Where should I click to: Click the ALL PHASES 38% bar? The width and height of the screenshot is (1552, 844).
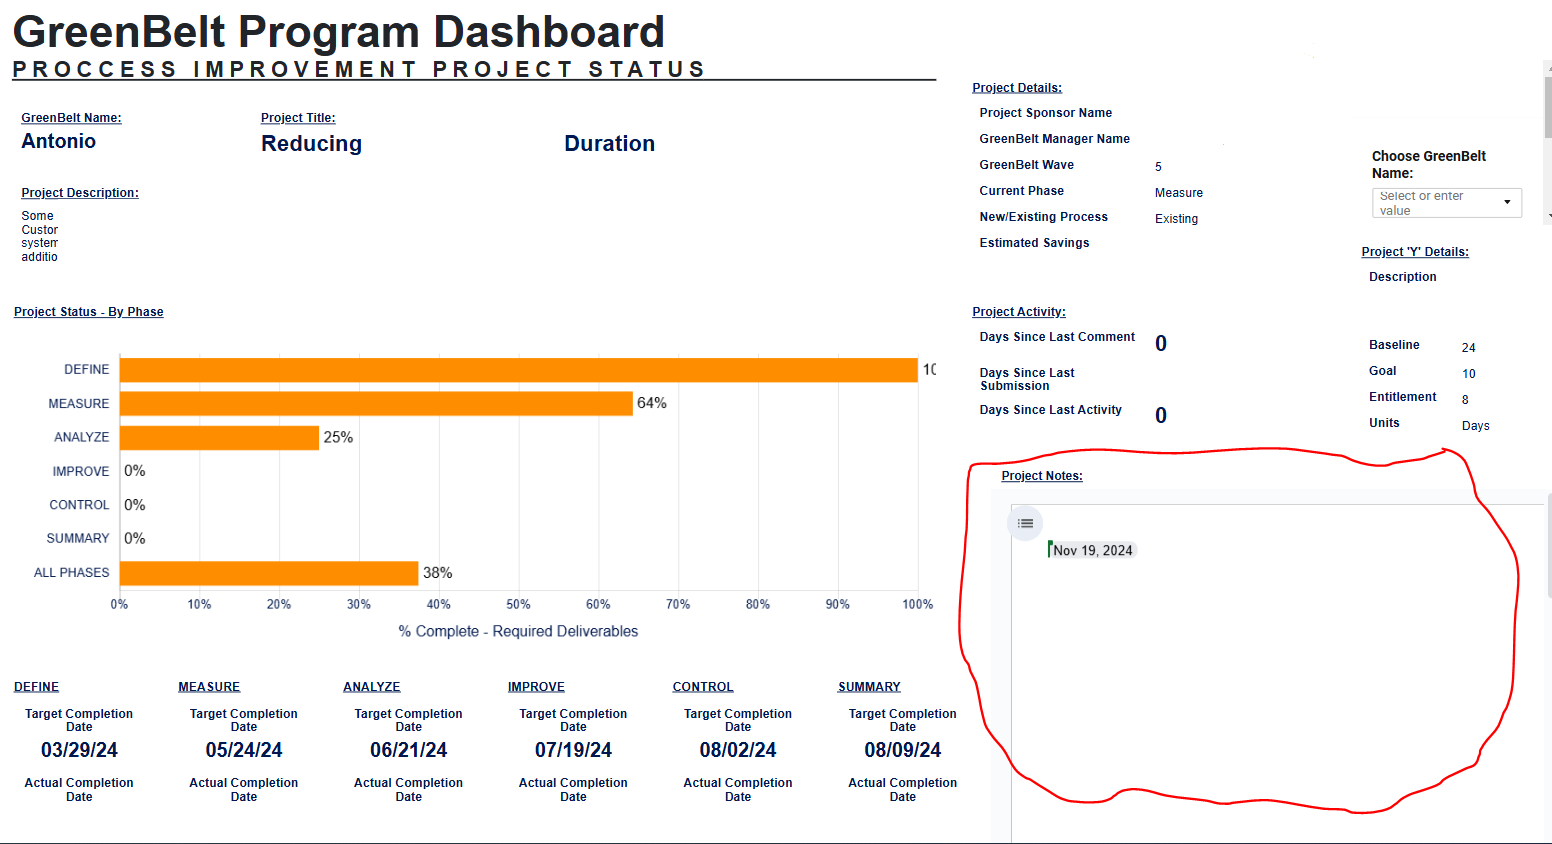pyautogui.click(x=269, y=573)
